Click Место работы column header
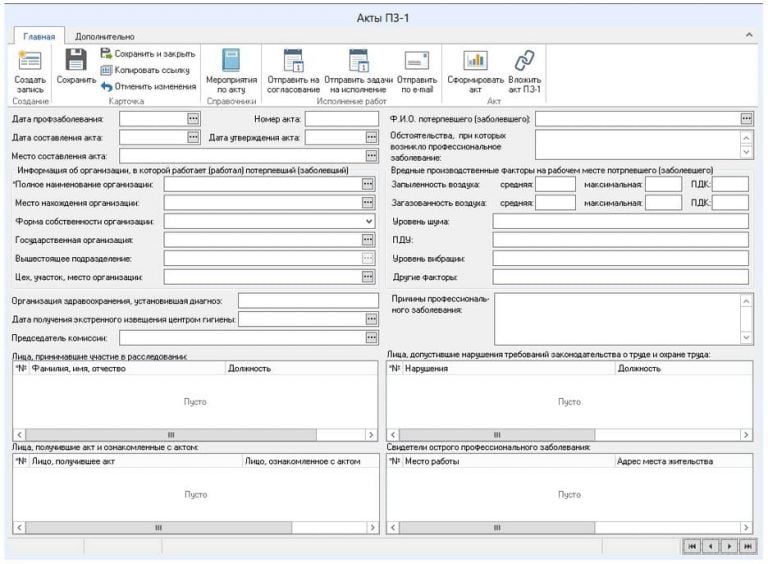Viewport: 768px width, 564px height. click(509, 461)
